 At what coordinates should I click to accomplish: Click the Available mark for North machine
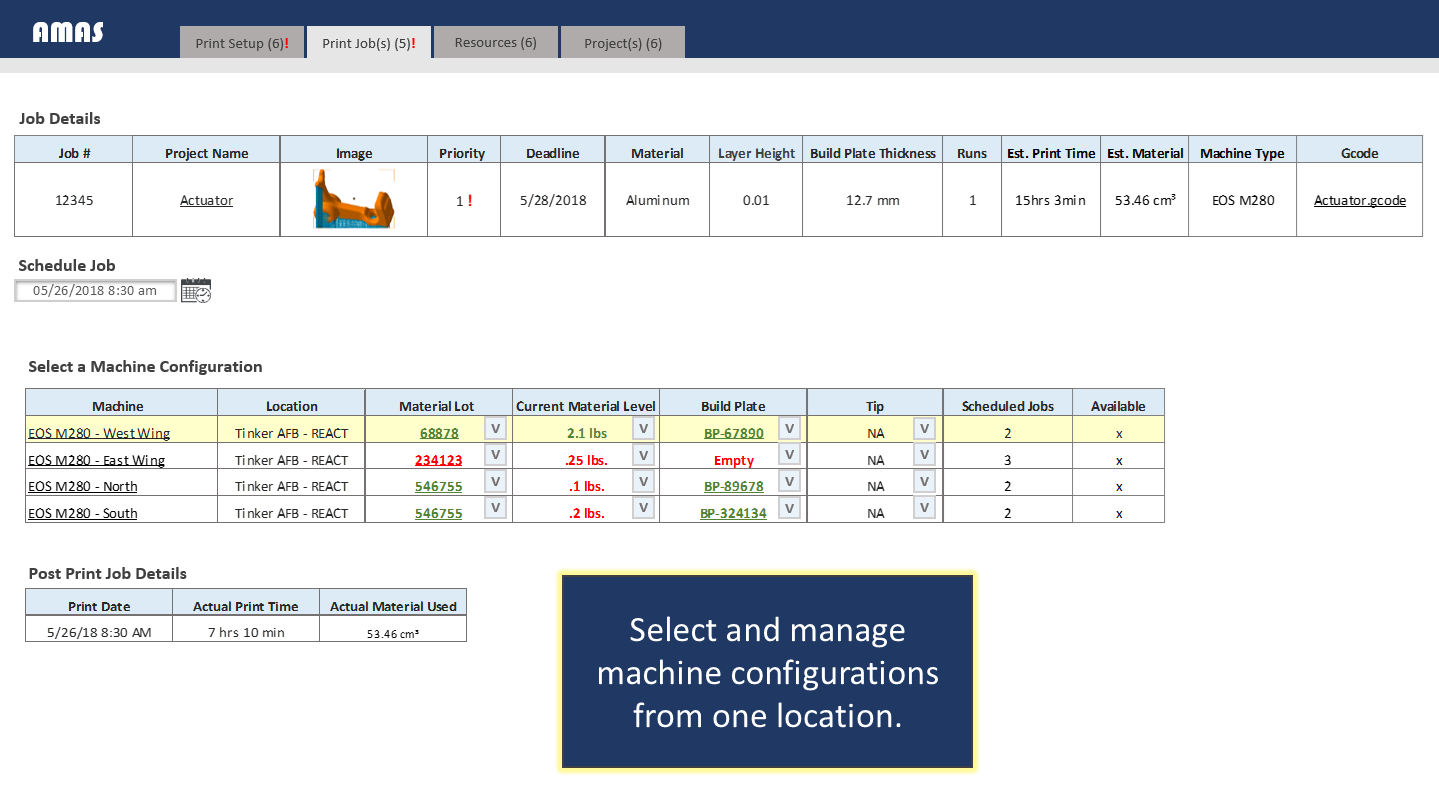tap(1118, 486)
